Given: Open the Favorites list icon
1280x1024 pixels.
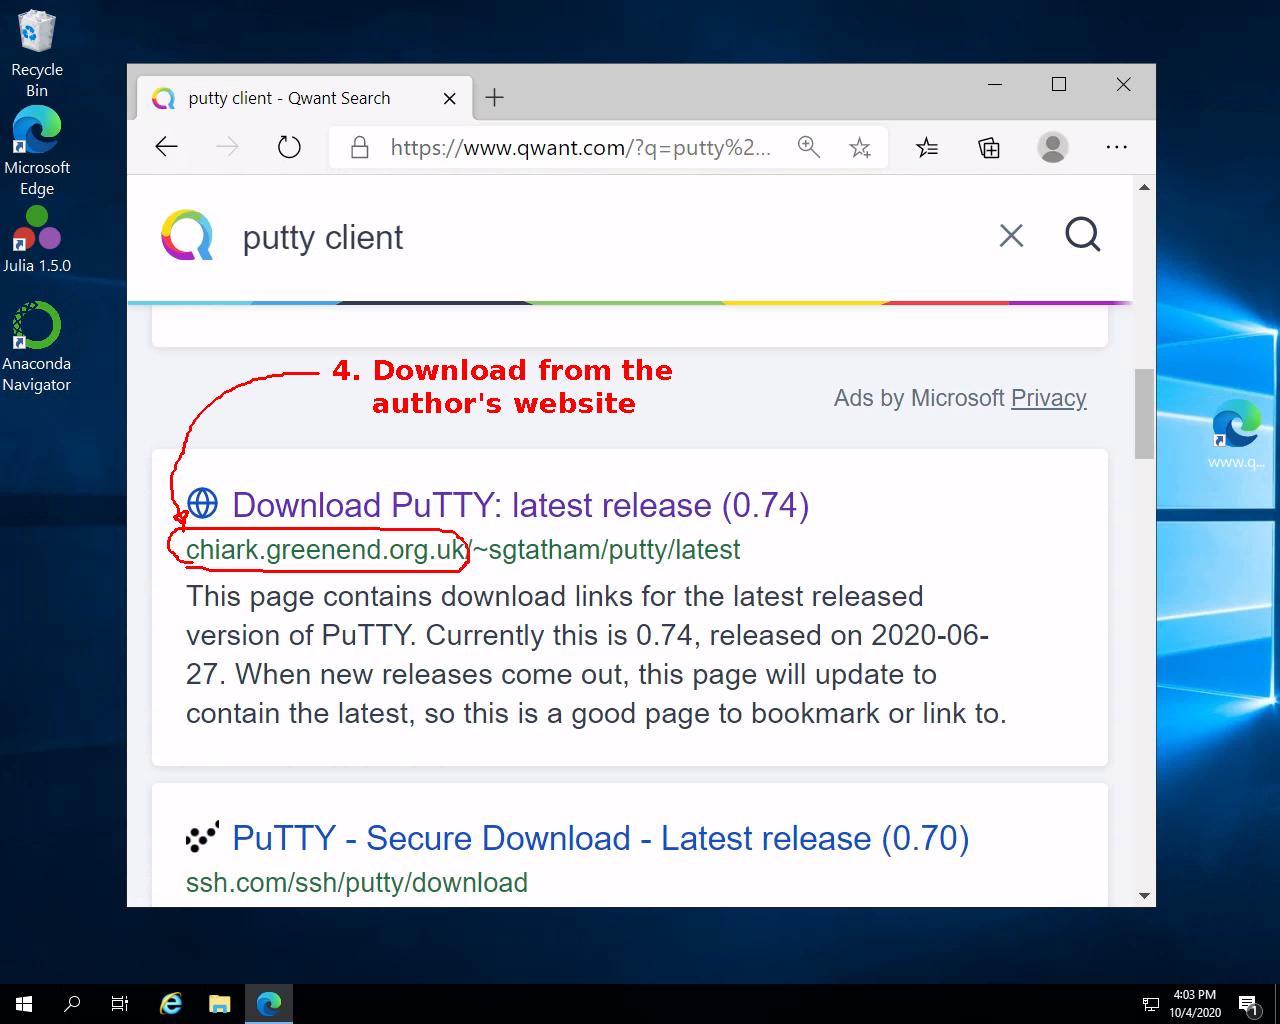Looking at the screenshot, I should [x=927, y=148].
